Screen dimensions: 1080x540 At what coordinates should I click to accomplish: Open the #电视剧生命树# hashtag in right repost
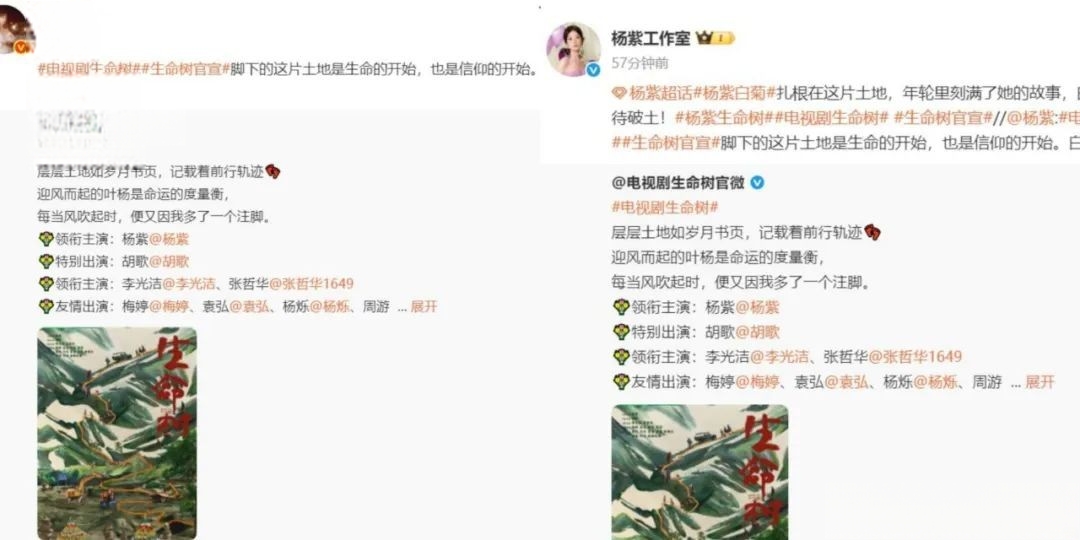(x=665, y=207)
